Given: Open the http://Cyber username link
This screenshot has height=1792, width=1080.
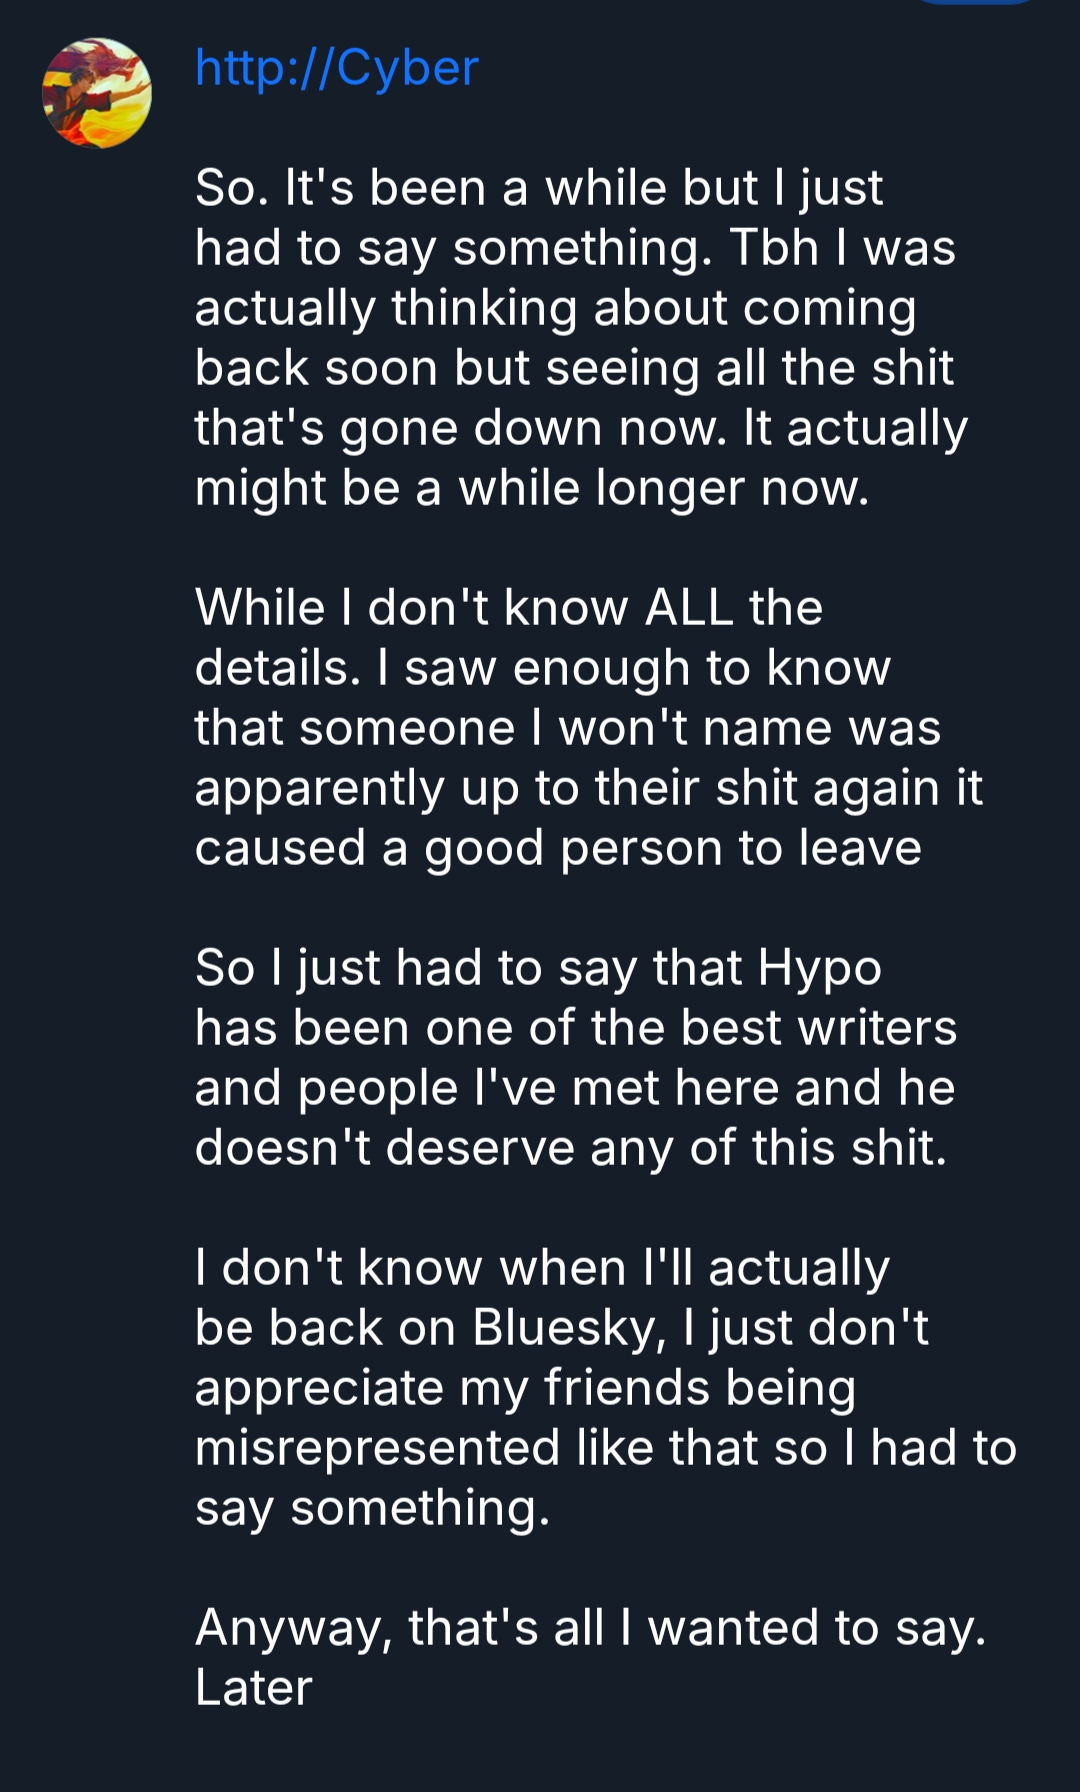Looking at the screenshot, I should point(337,68).
